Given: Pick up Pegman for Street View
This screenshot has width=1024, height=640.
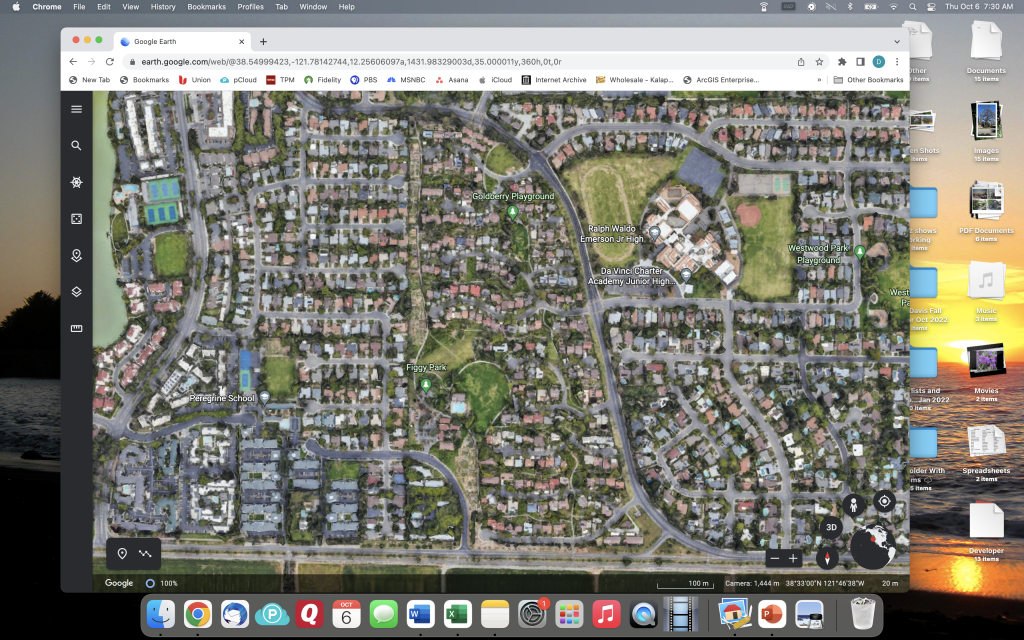Looking at the screenshot, I should (853, 505).
